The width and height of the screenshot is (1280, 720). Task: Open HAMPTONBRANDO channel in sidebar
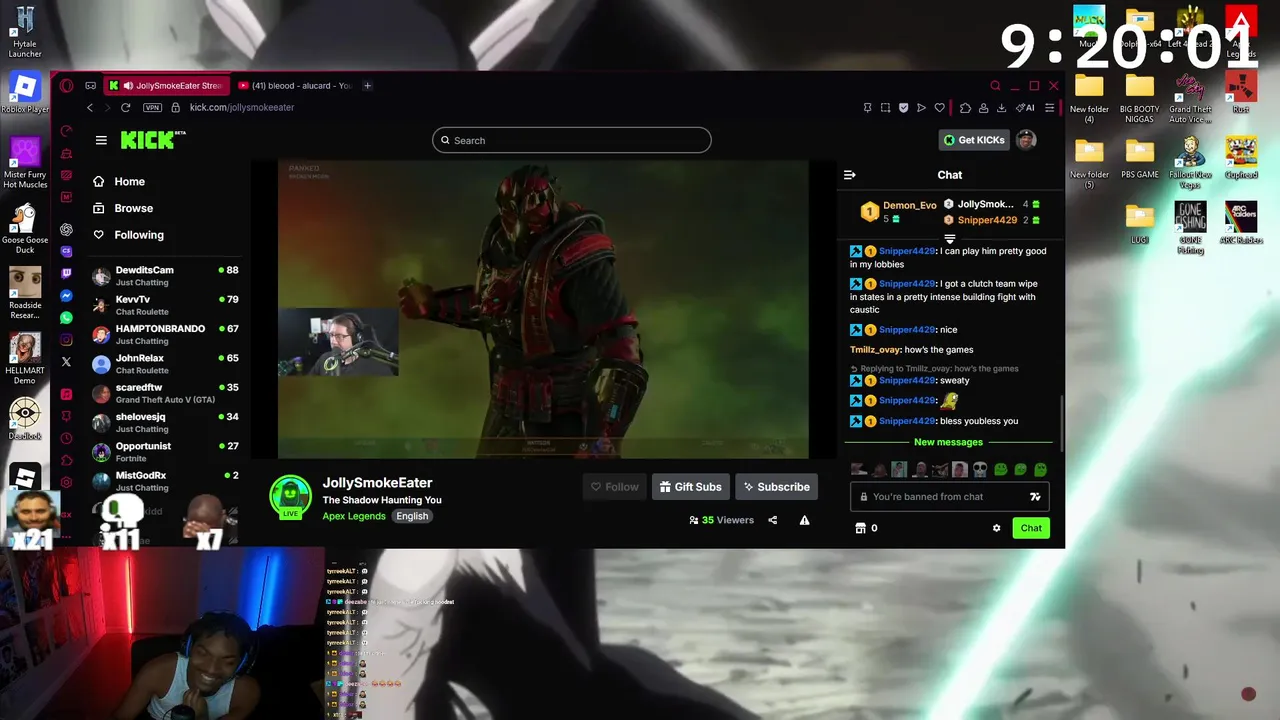tap(166, 334)
